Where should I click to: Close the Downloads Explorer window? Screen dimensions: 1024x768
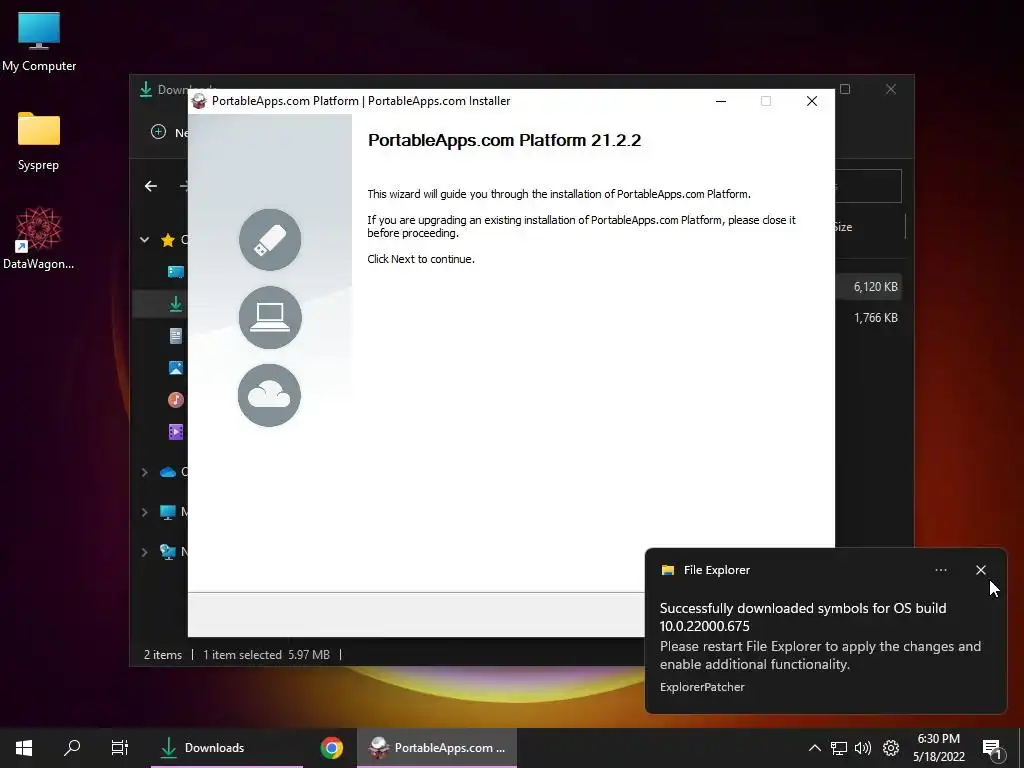pos(891,89)
